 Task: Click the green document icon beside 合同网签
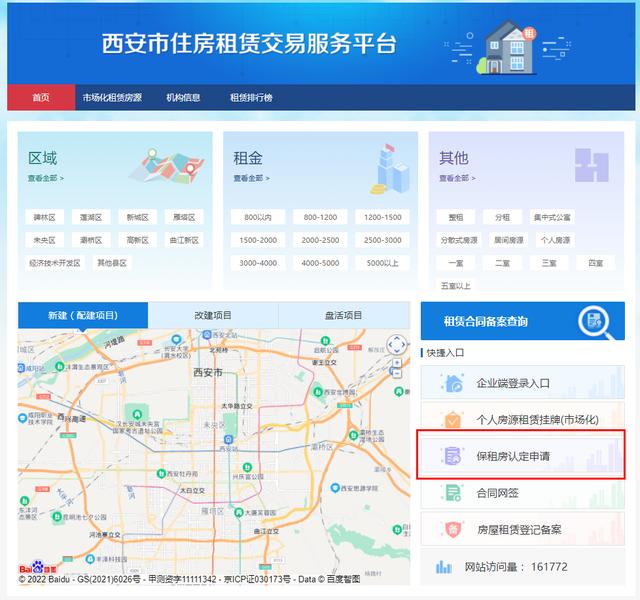(453, 493)
